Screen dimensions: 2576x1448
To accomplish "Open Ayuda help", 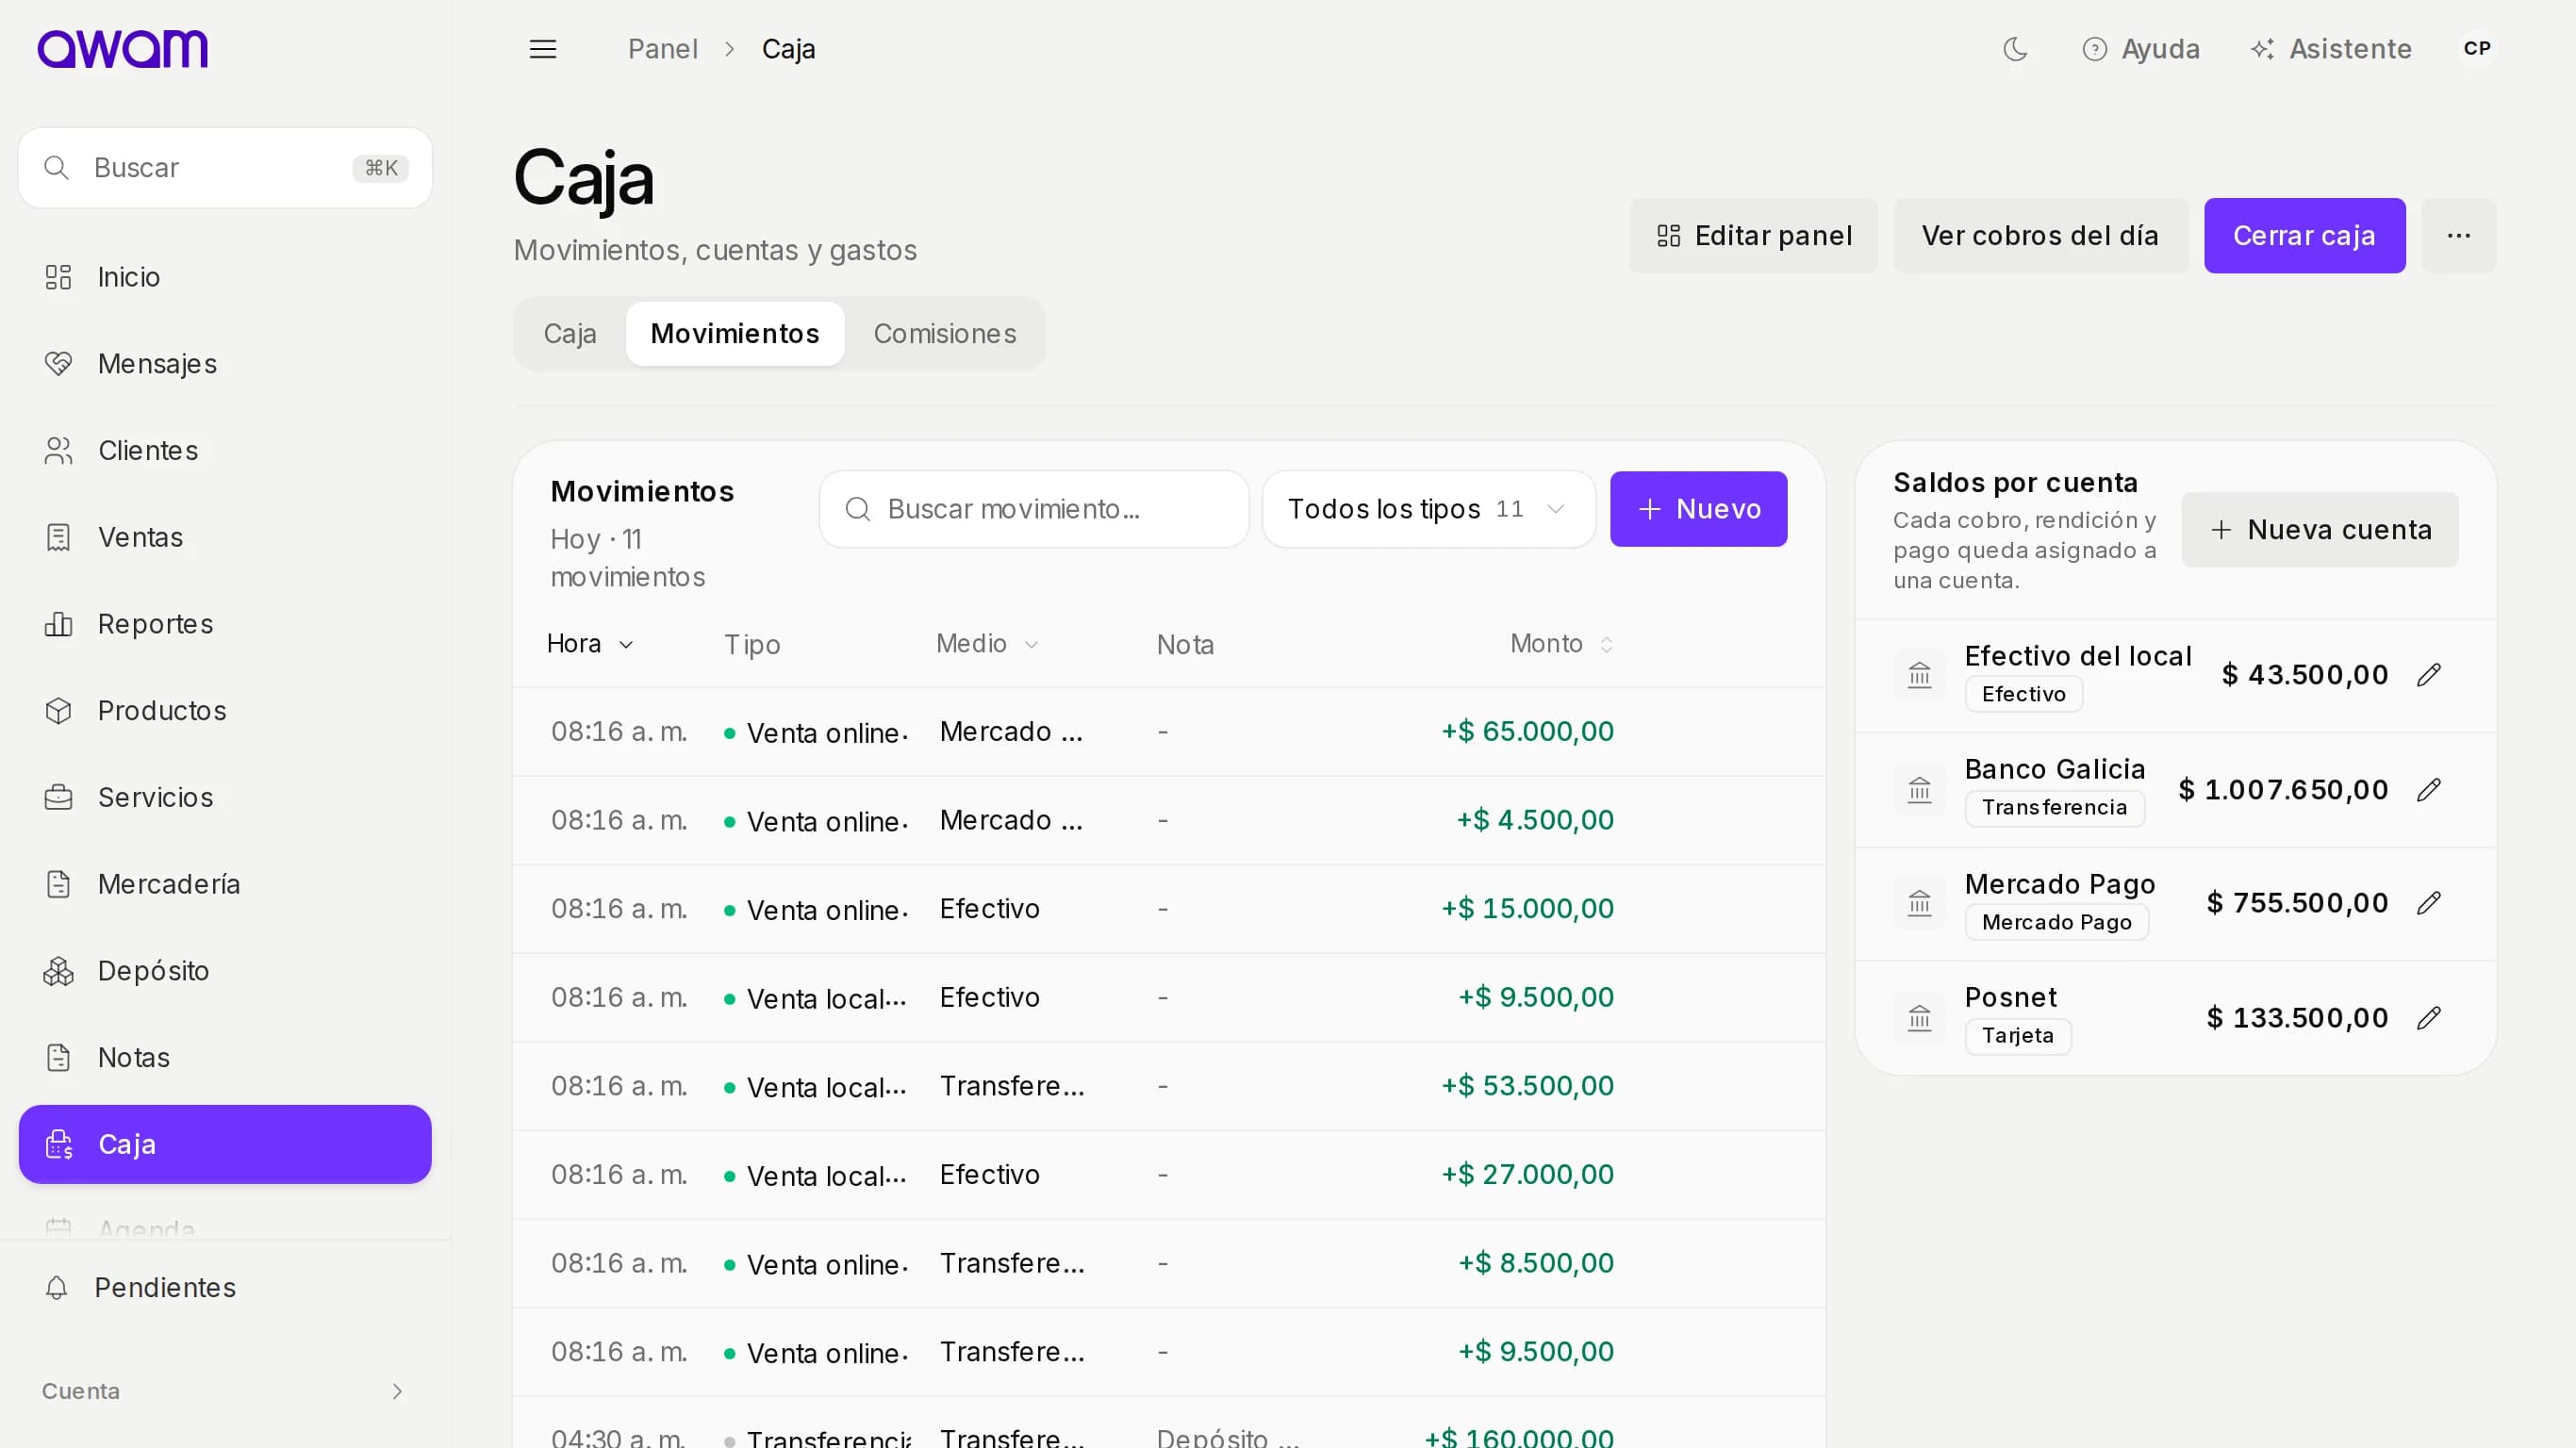I will click(x=2141, y=49).
